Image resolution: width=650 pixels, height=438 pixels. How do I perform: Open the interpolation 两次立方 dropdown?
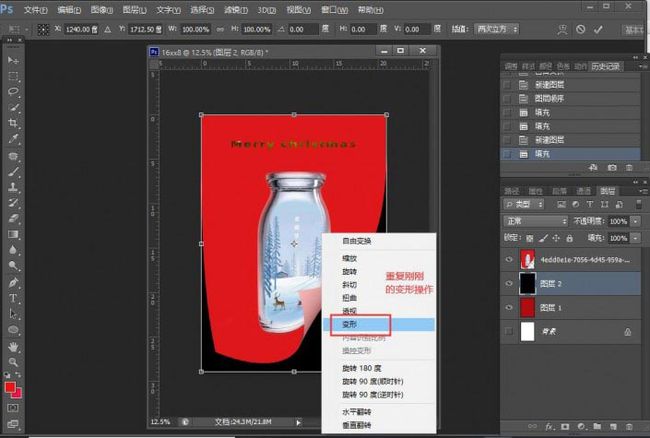[x=497, y=29]
